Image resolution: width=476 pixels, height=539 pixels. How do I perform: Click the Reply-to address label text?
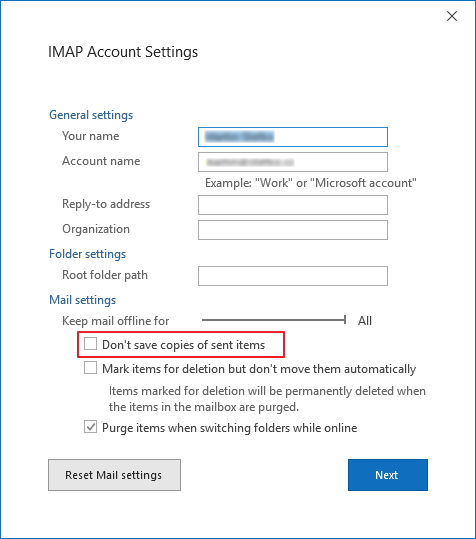tap(106, 204)
